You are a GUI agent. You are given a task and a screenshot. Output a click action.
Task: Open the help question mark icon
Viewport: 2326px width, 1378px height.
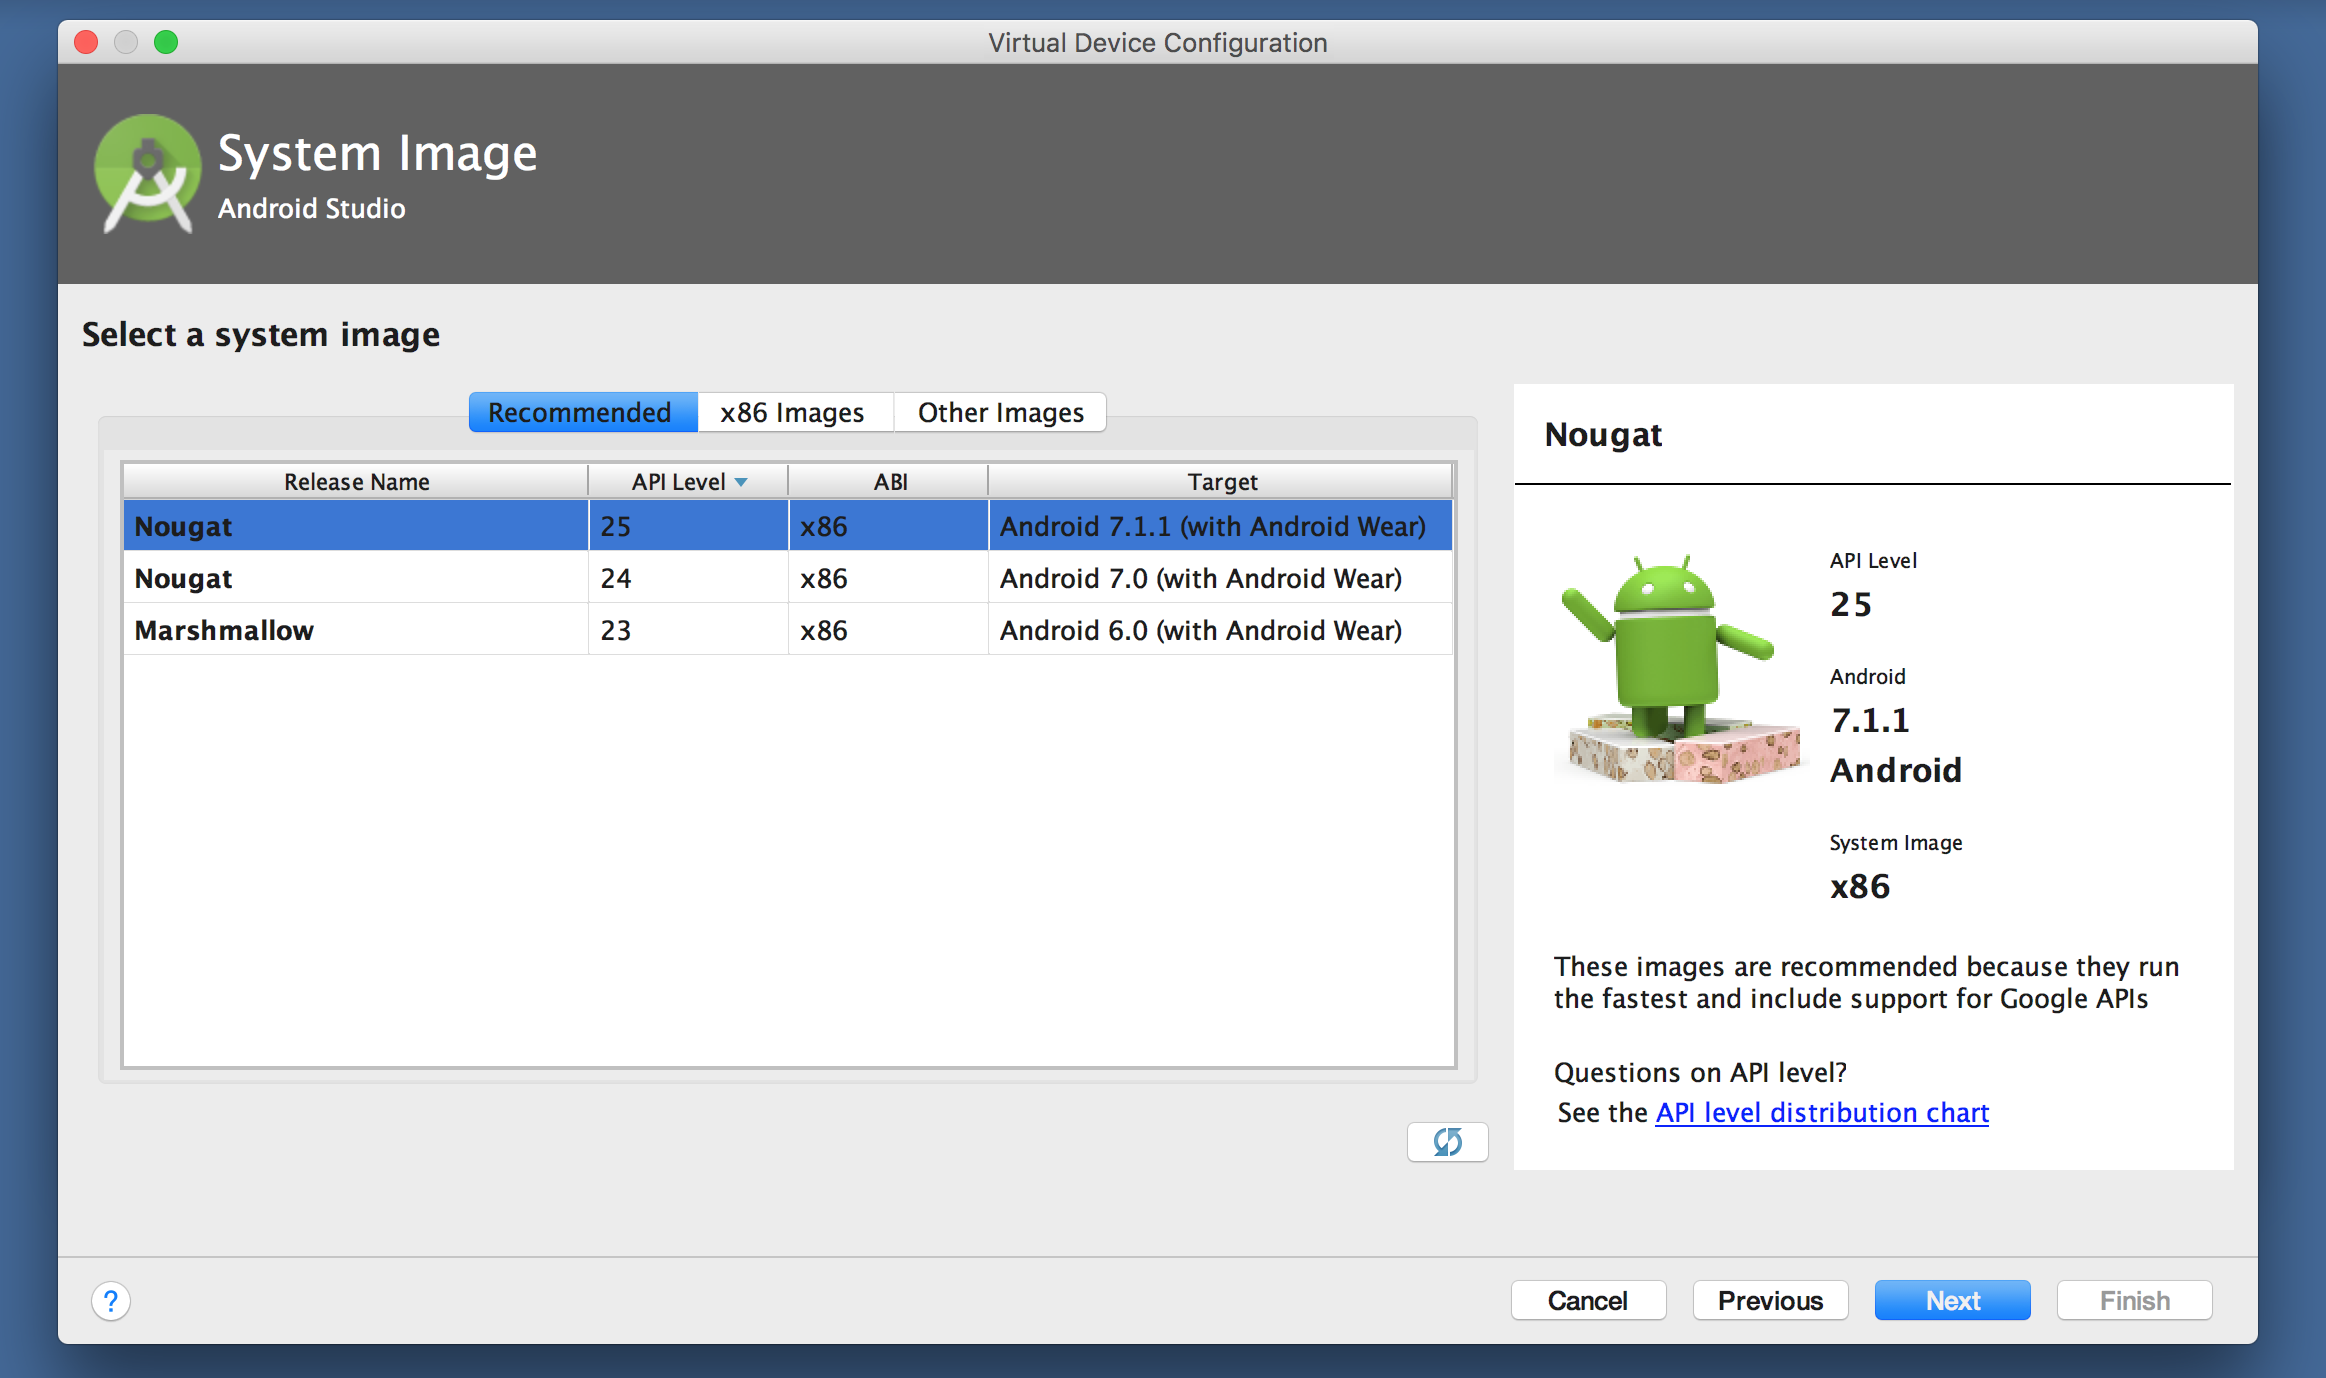pyautogui.click(x=111, y=1301)
